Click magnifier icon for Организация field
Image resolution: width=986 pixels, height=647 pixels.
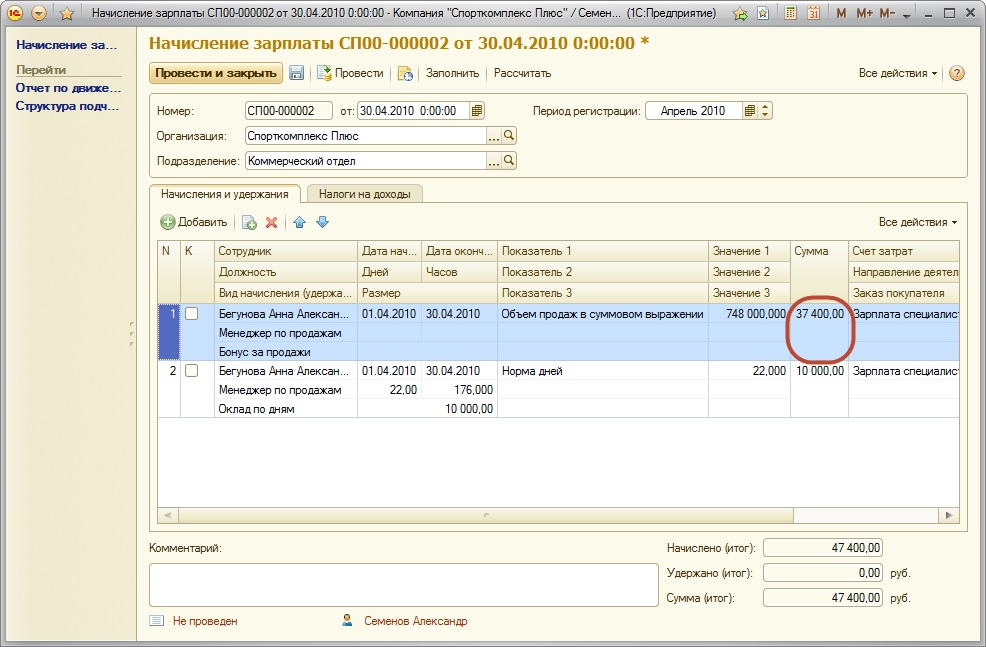click(509, 136)
